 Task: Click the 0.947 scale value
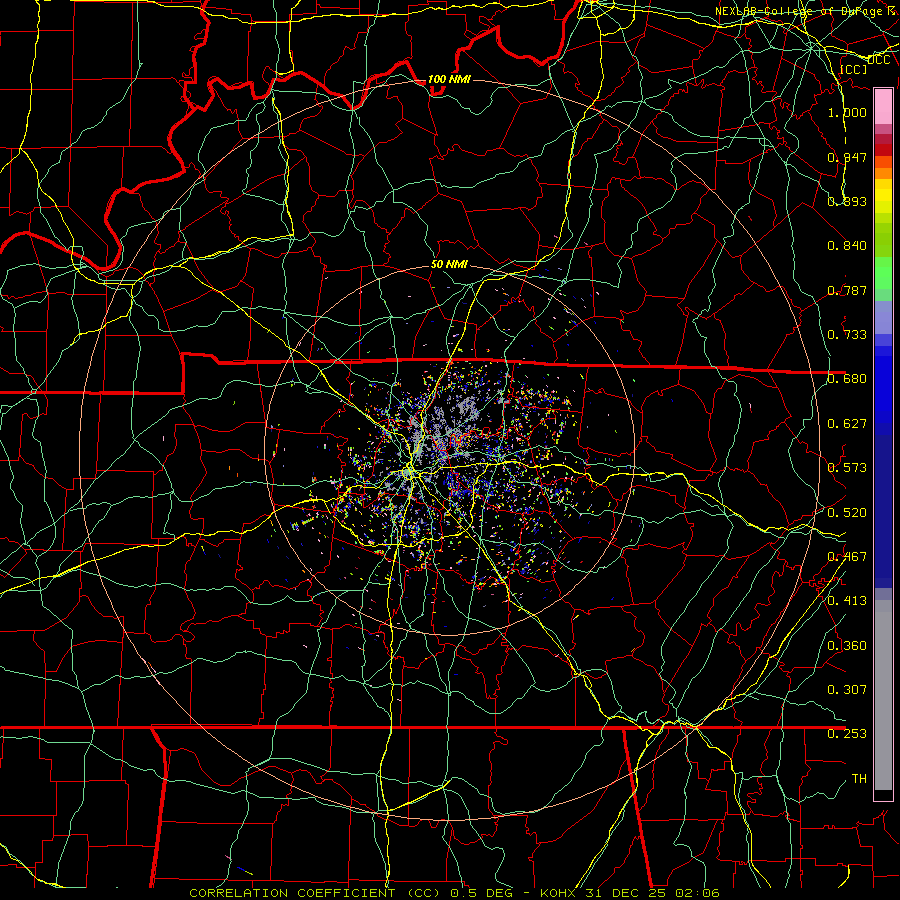click(x=847, y=157)
